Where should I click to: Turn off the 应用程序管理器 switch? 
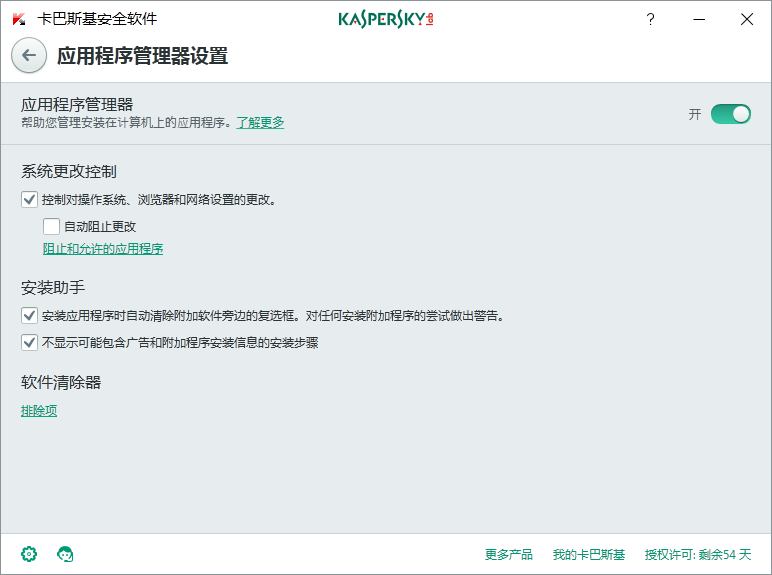coord(731,114)
